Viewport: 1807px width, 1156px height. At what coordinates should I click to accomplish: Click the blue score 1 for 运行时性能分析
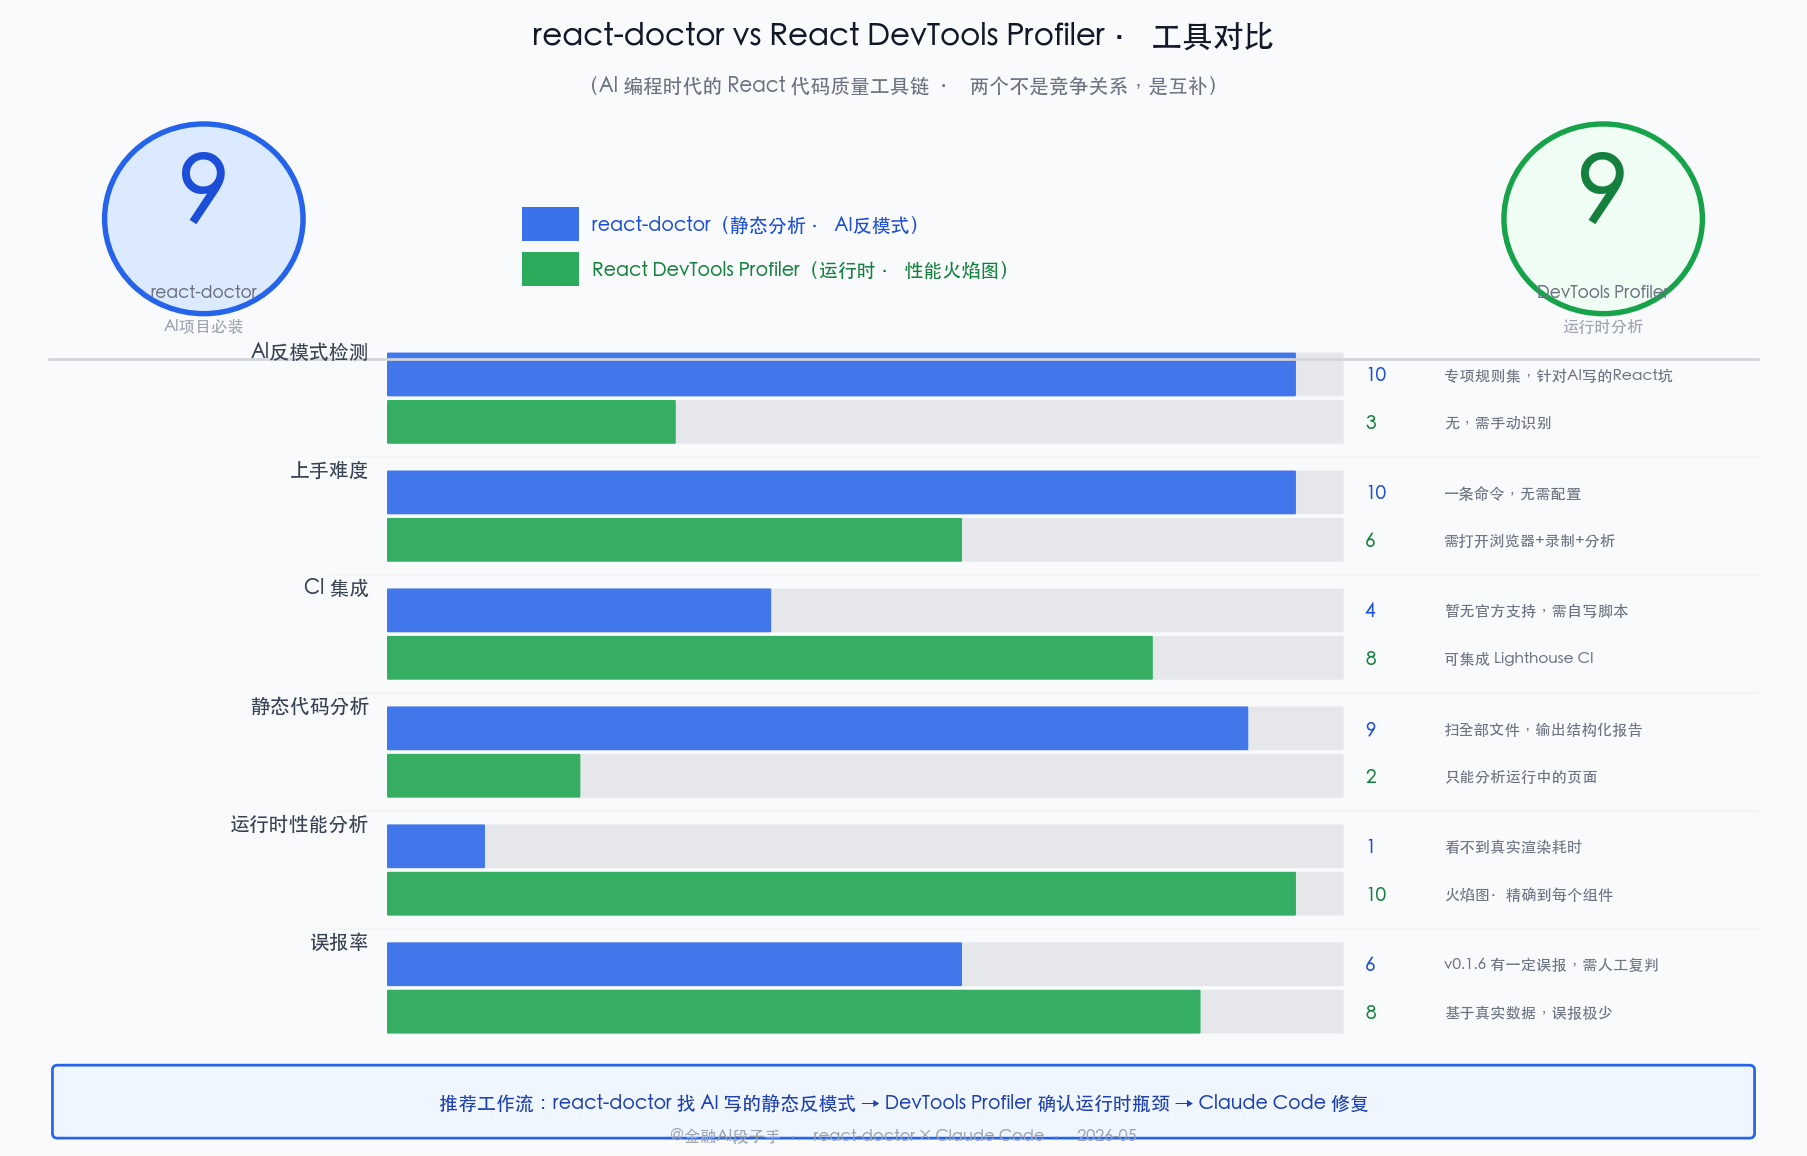pos(1371,846)
